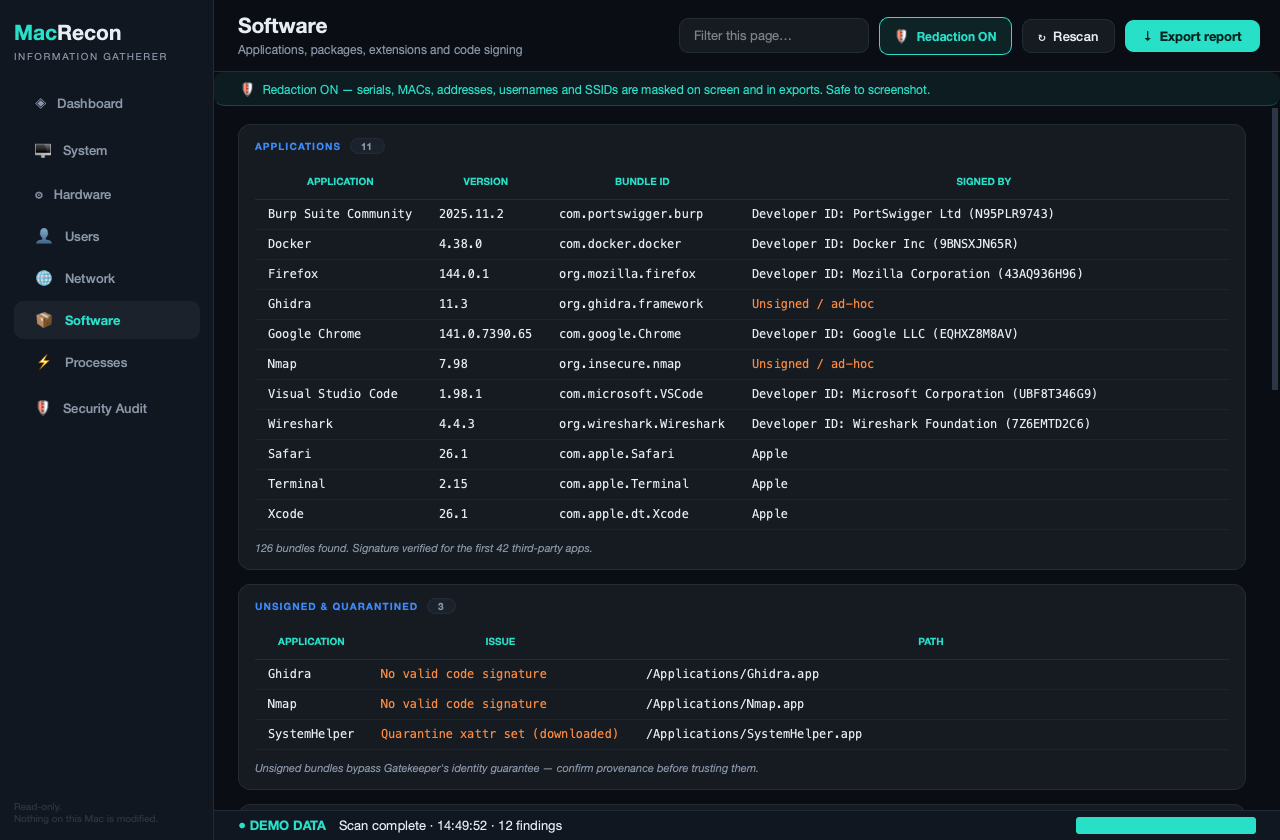
Task: Click the Users person icon
Action: coord(44,236)
